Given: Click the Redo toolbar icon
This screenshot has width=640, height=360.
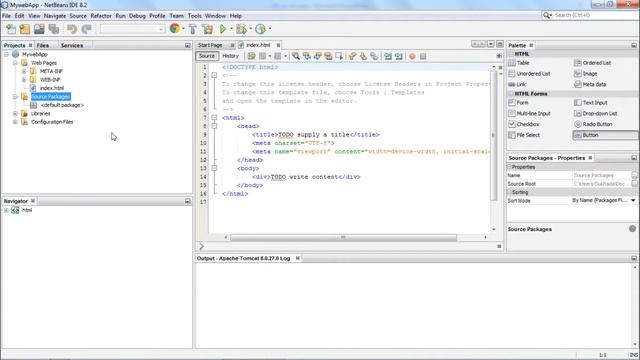Looking at the screenshot, I should 86,29.
